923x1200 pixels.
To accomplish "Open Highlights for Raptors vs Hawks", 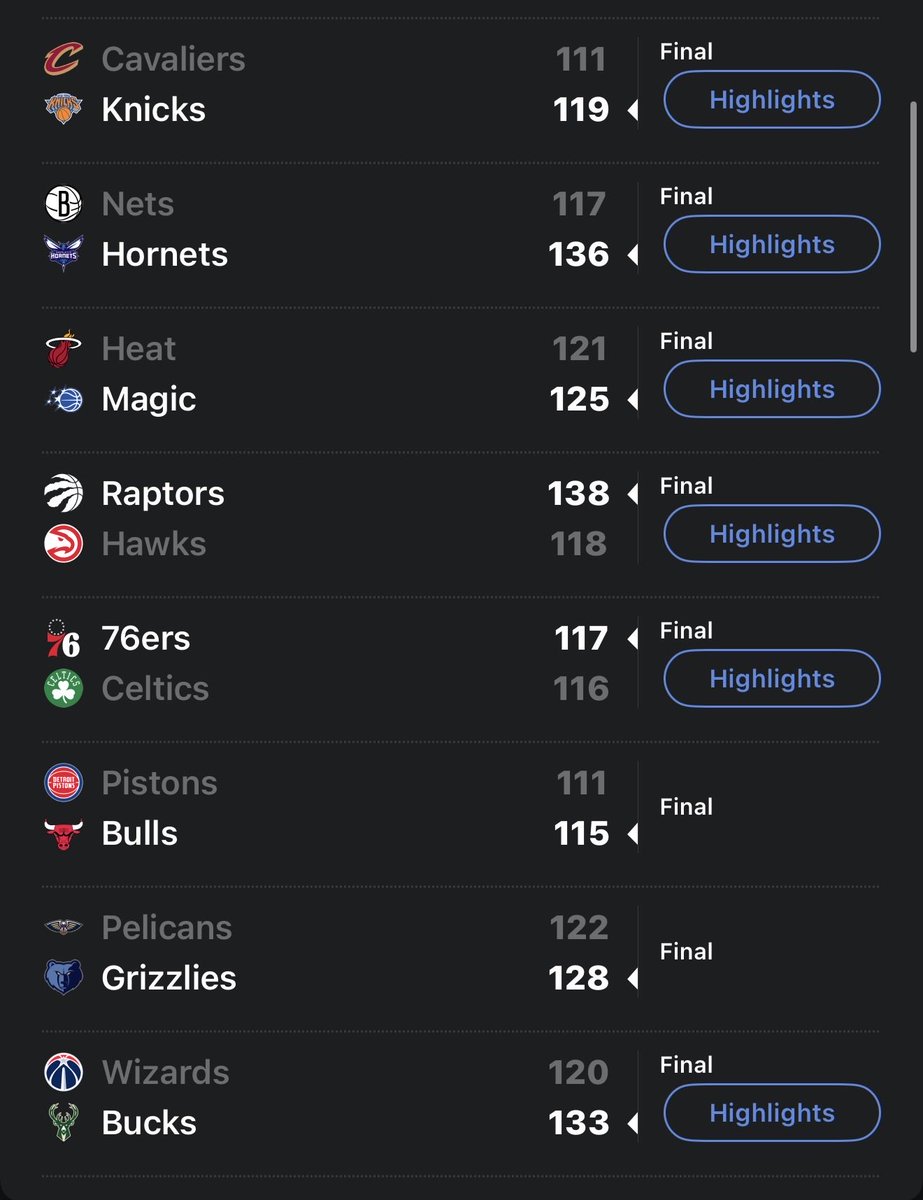I will coord(772,534).
